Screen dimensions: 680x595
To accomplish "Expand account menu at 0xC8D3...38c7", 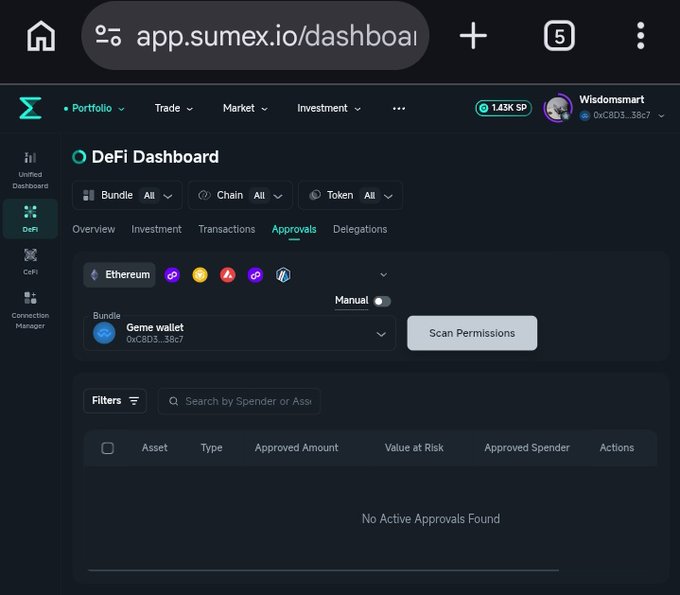I will tap(661, 116).
